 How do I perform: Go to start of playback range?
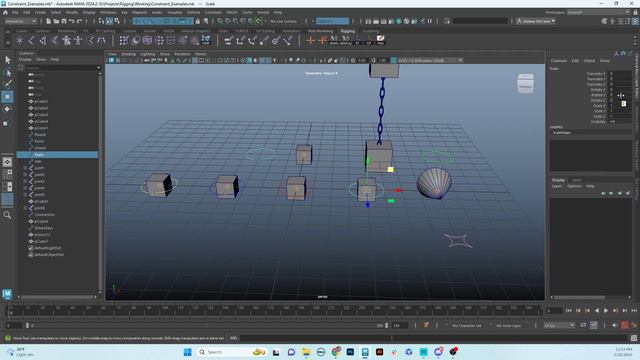click(569, 311)
